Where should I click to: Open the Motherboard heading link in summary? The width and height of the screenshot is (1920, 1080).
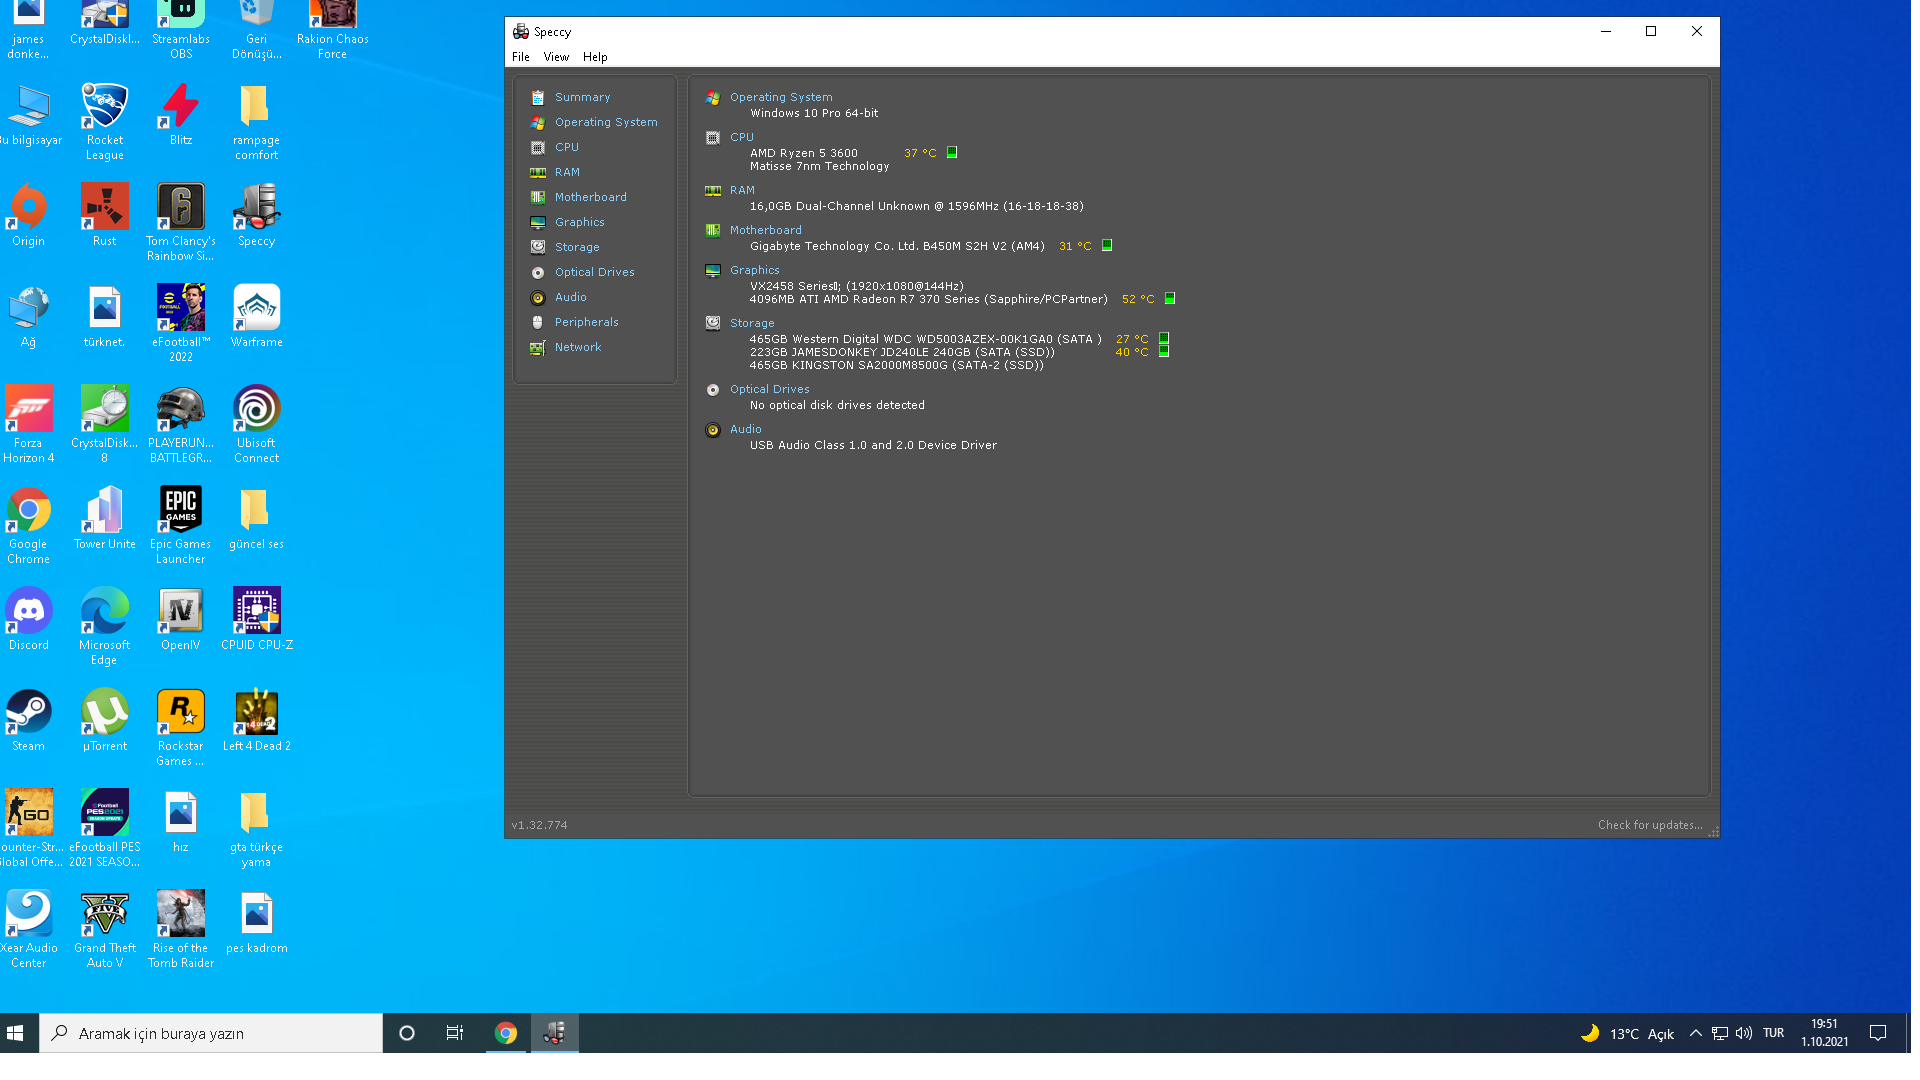point(765,230)
